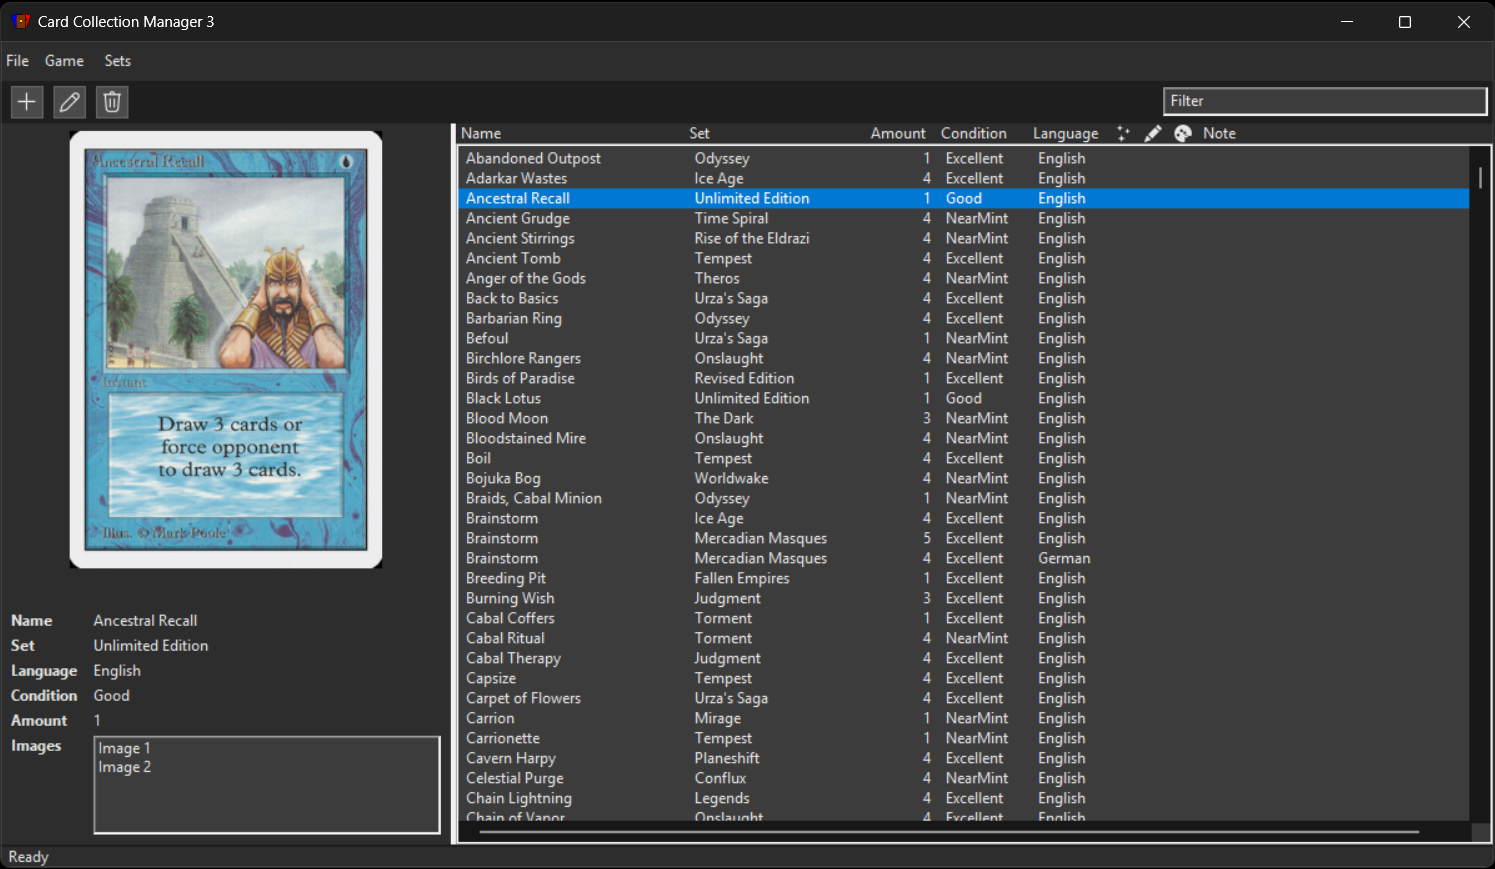
Task: Select the Ancient Grudge row
Action: (964, 218)
